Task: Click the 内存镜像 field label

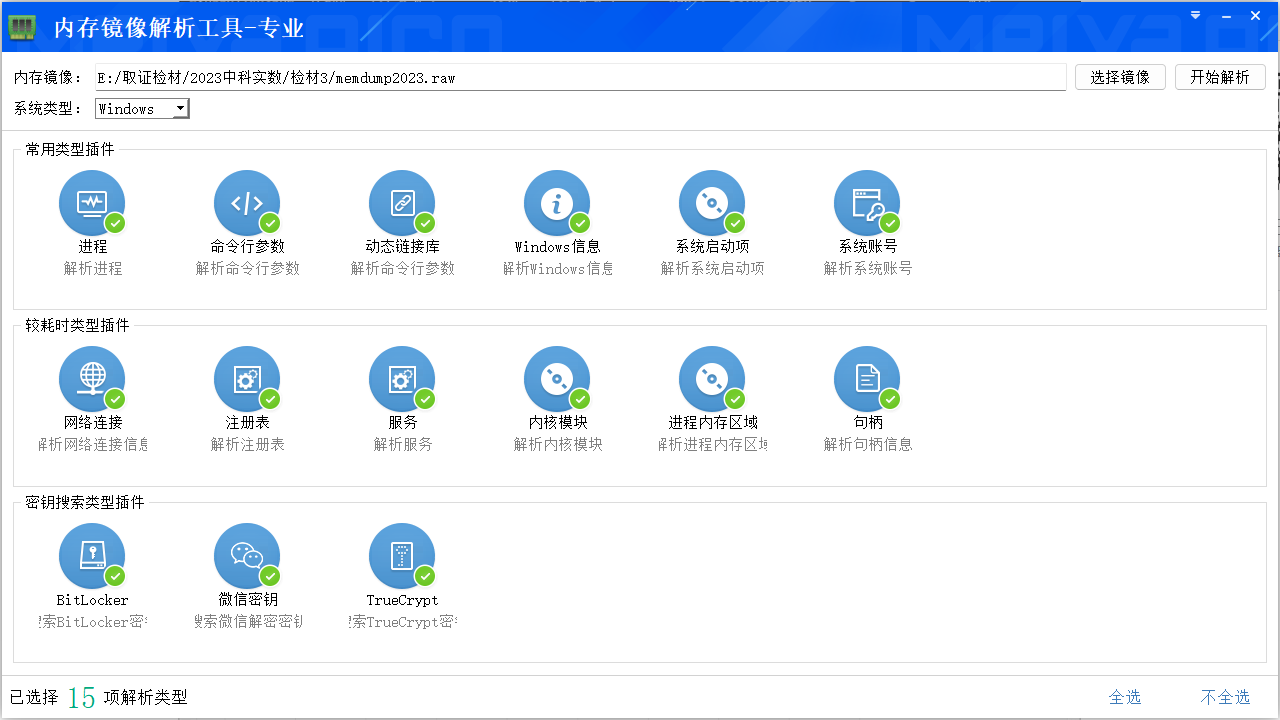Action: [x=48, y=77]
